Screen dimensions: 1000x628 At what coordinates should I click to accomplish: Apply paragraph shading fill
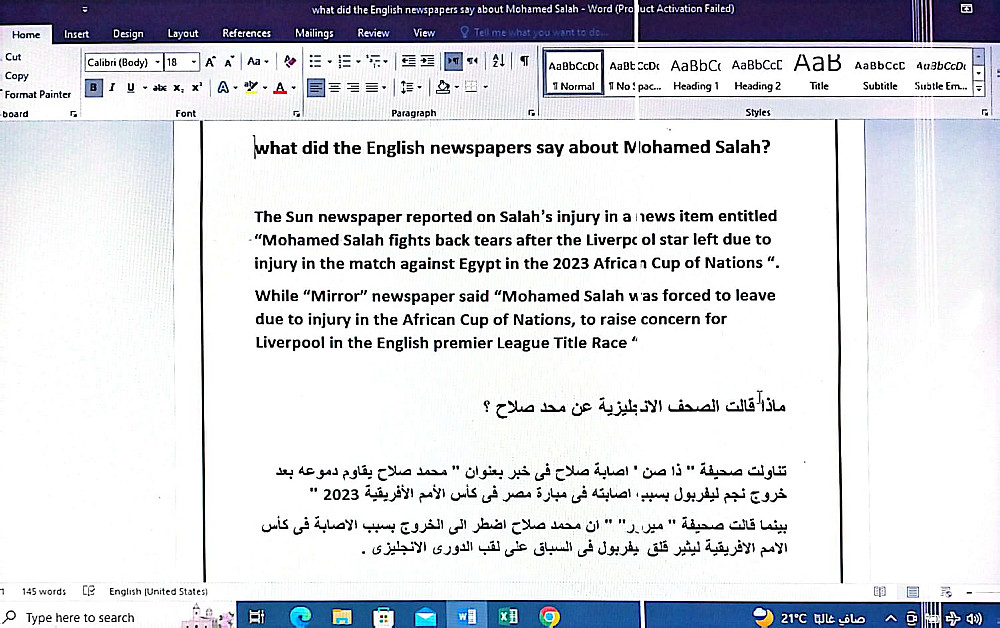[x=443, y=87]
